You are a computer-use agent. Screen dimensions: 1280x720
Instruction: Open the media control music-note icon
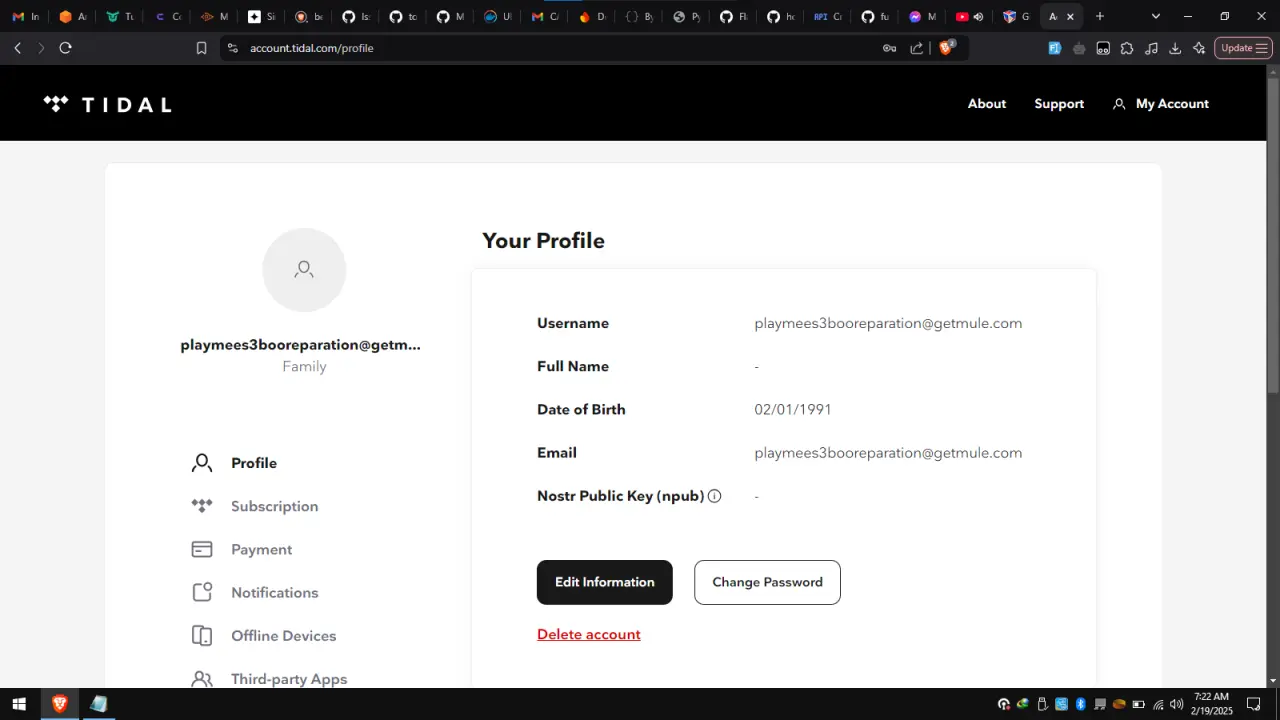1151,48
